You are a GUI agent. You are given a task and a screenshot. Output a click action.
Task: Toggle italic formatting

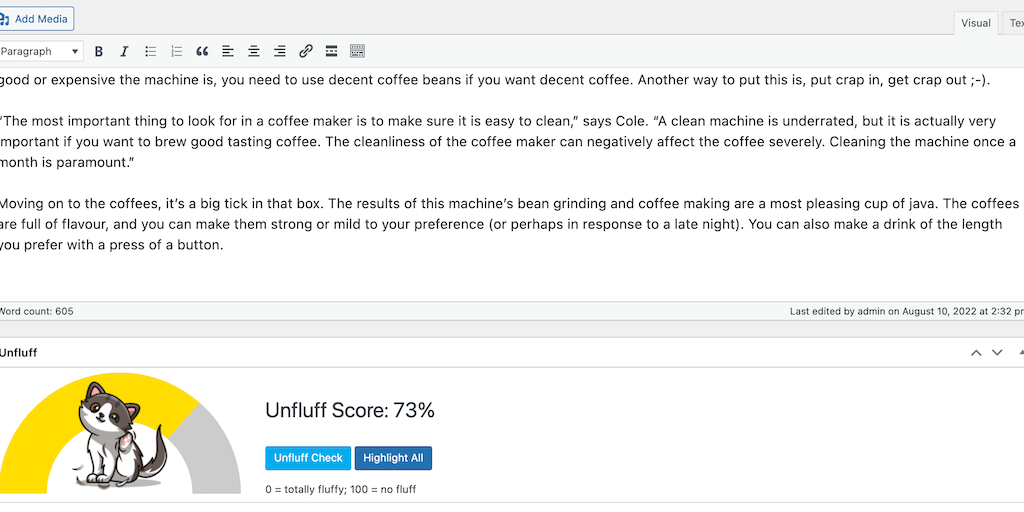coord(124,51)
